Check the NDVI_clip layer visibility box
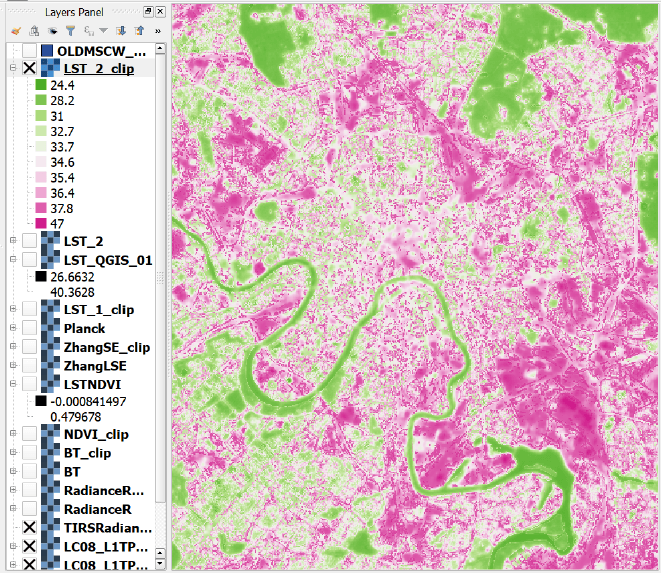Image resolution: width=661 pixels, height=573 pixels. 30,434
